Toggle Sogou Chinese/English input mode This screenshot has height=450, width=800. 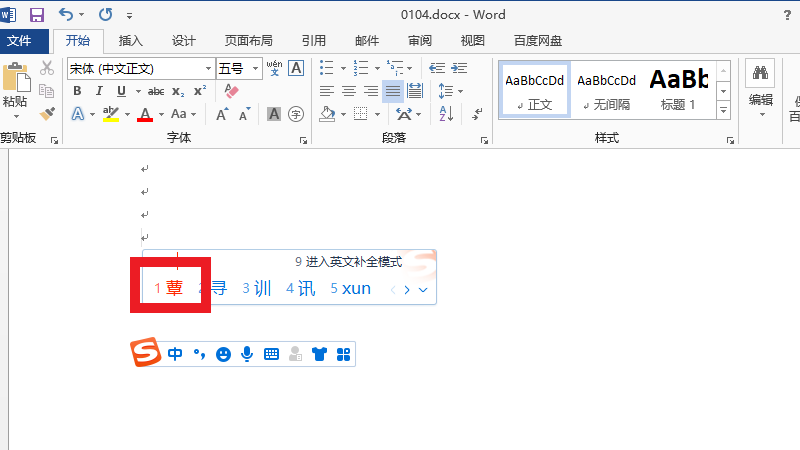click(x=175, y=354)
